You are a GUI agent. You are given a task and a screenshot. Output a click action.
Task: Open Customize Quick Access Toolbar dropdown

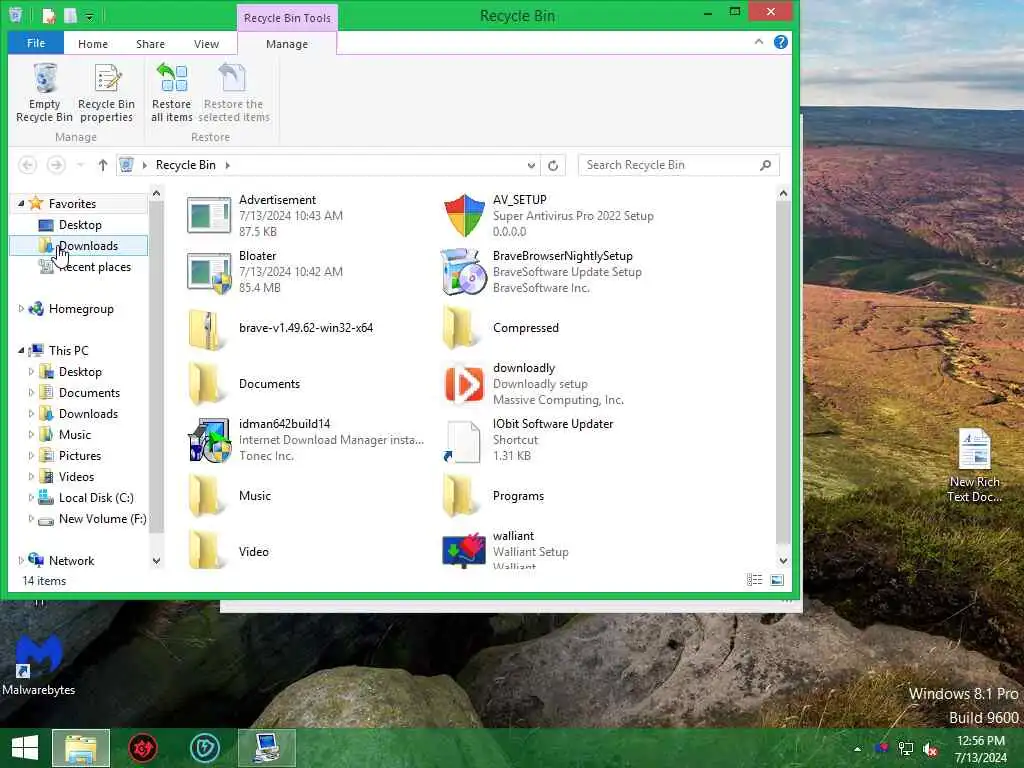(89, 16)
